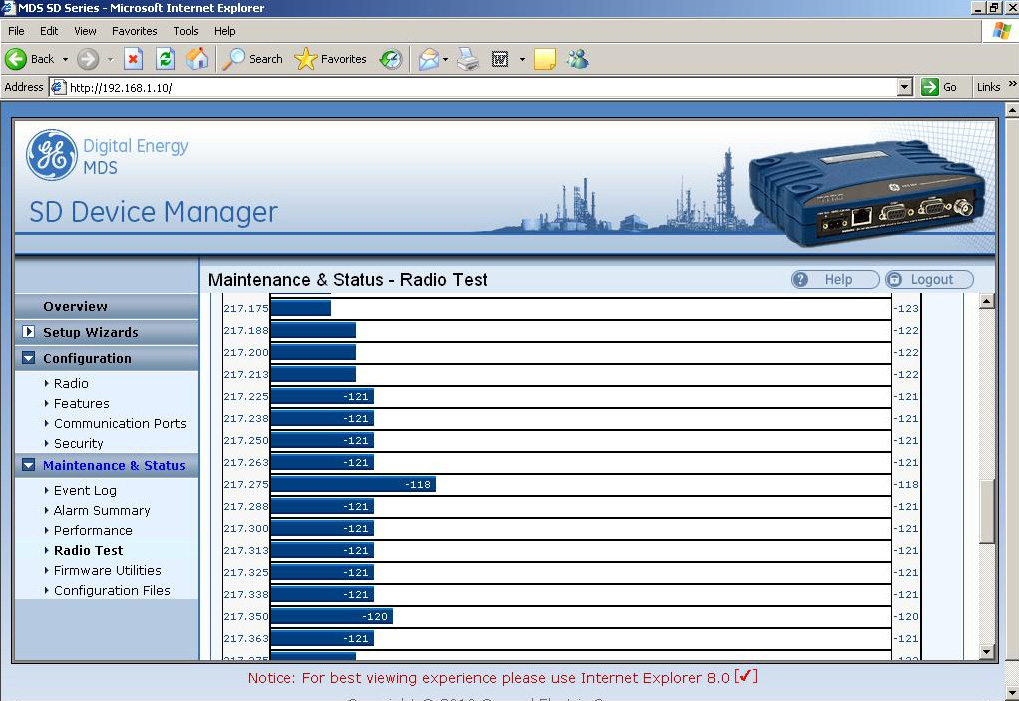Open the address bar dropdown arrow
Screen dimensions: 1019x701
pyautogui.click(x=904, y=87)
